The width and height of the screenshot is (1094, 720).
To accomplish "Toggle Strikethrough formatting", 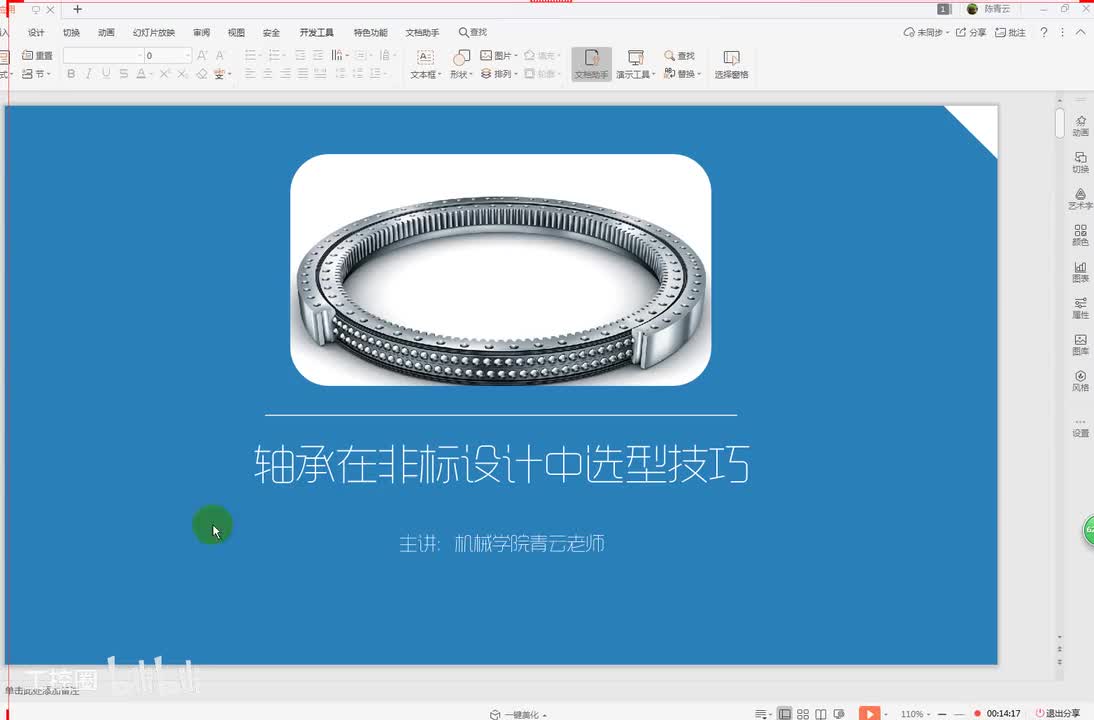I will click(x=123, y=73).
